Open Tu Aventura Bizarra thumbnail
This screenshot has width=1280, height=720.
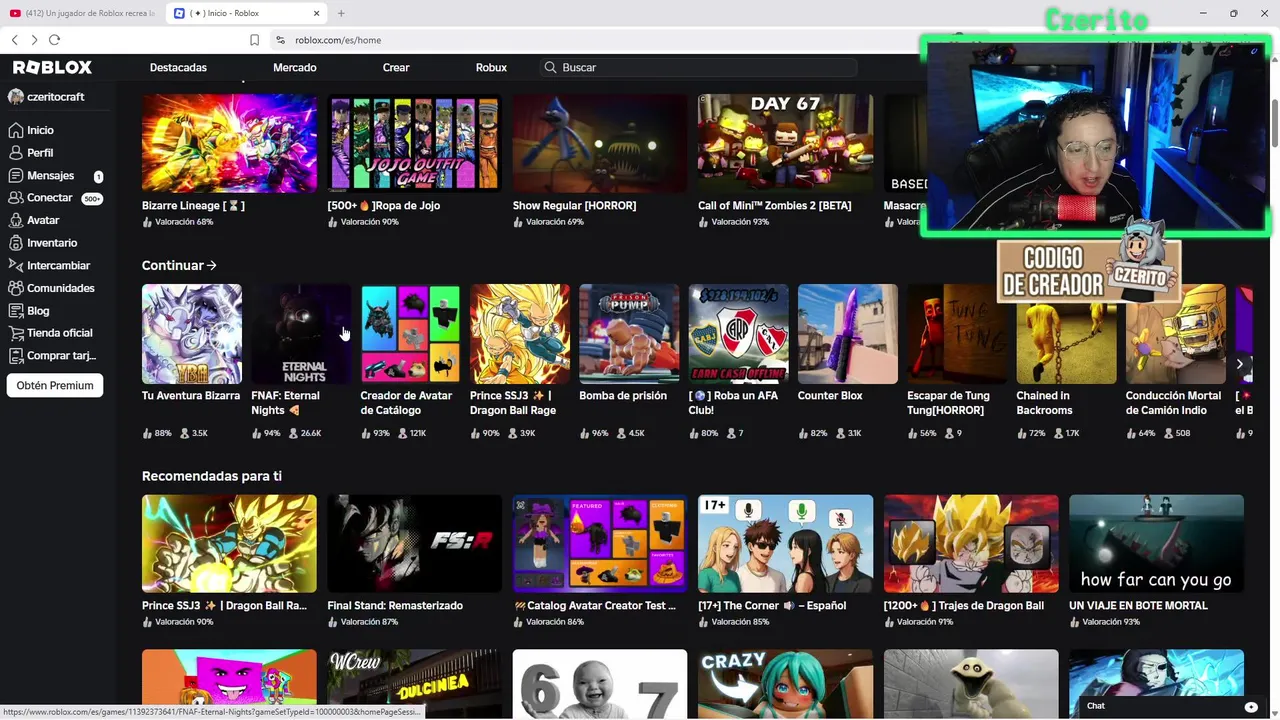click(x=192, y=334)
